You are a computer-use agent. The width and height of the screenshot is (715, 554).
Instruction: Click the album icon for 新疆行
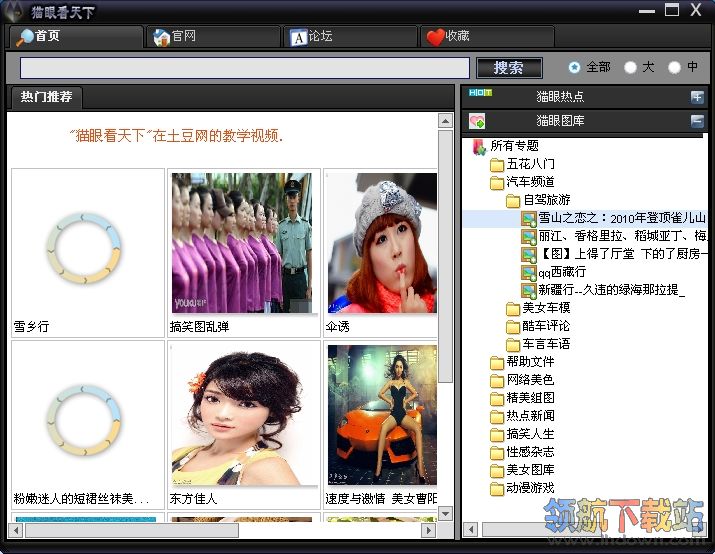click(529, 290)
